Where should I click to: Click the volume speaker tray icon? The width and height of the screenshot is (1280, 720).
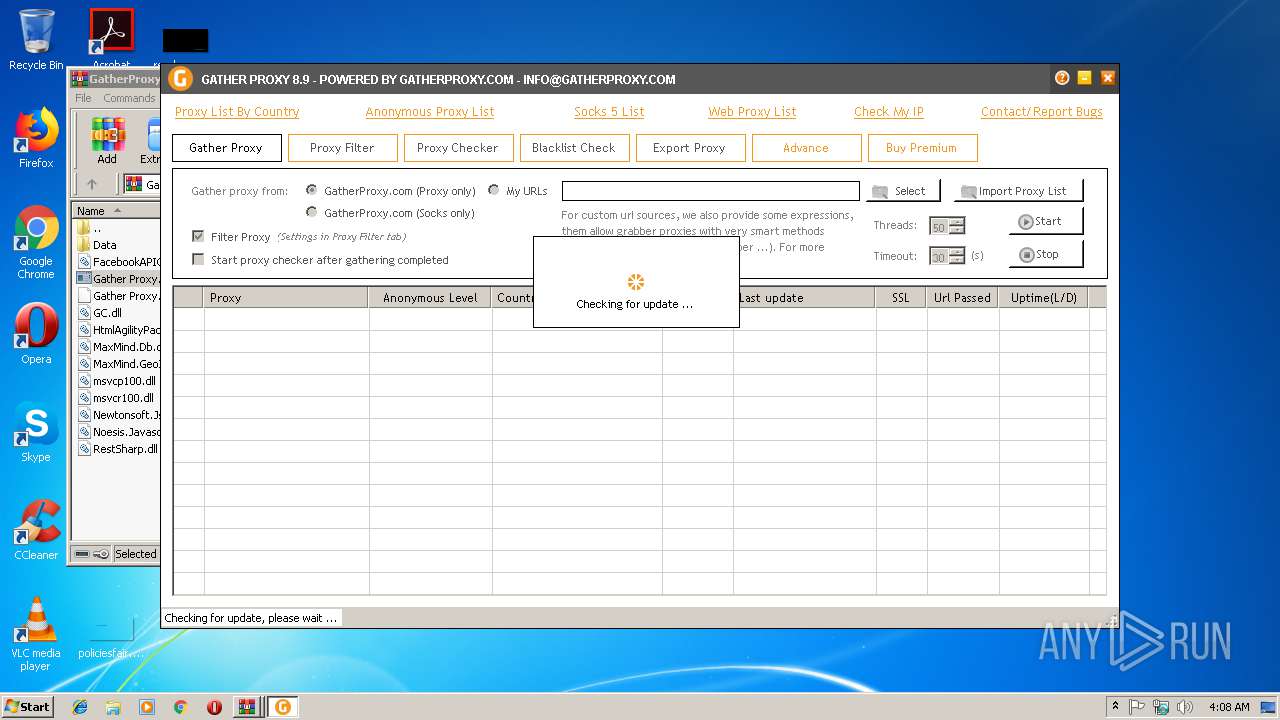(1185, 707)
